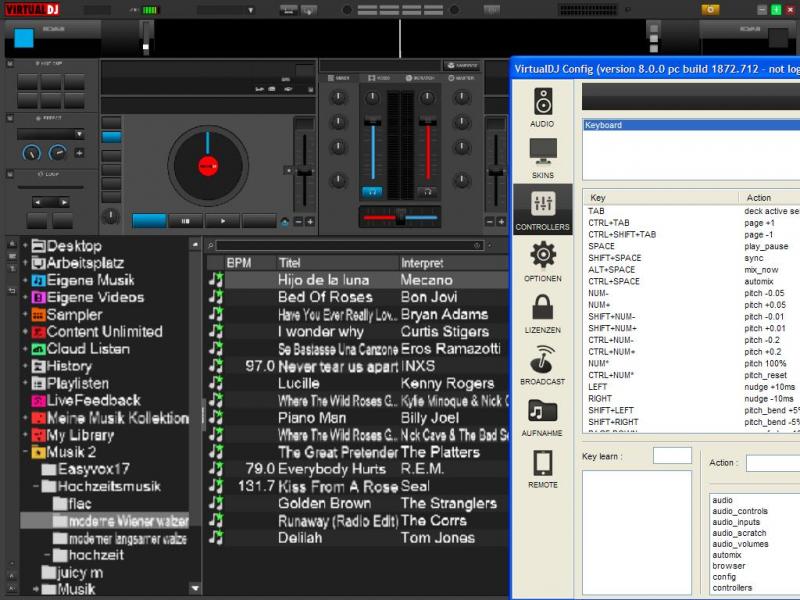Click the crossfader slider

pos(399,217)
